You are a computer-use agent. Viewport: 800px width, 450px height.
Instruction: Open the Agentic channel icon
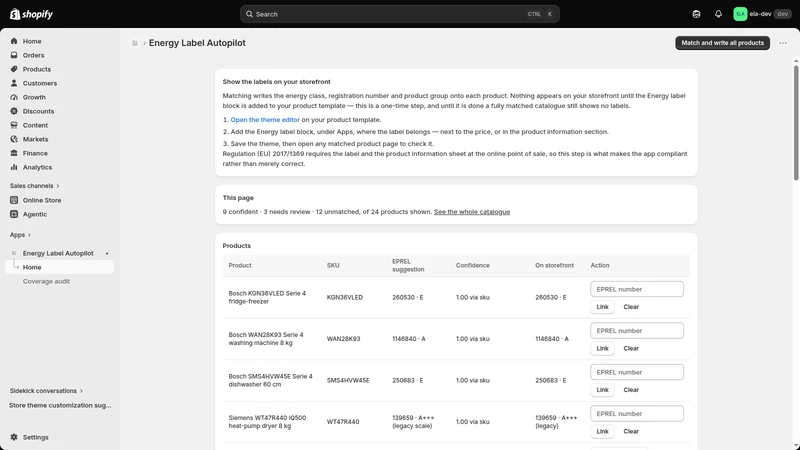point(14,214)
